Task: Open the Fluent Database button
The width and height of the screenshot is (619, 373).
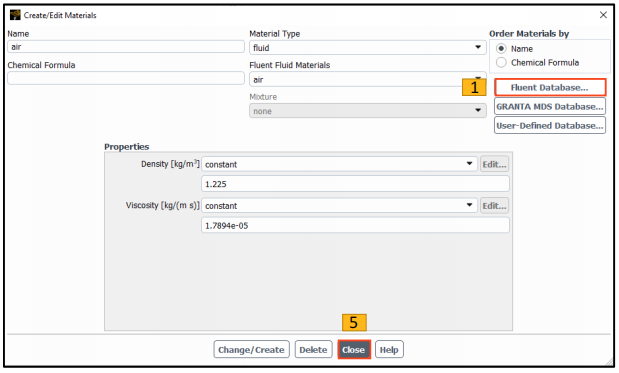Action: (x=550, y=87)
